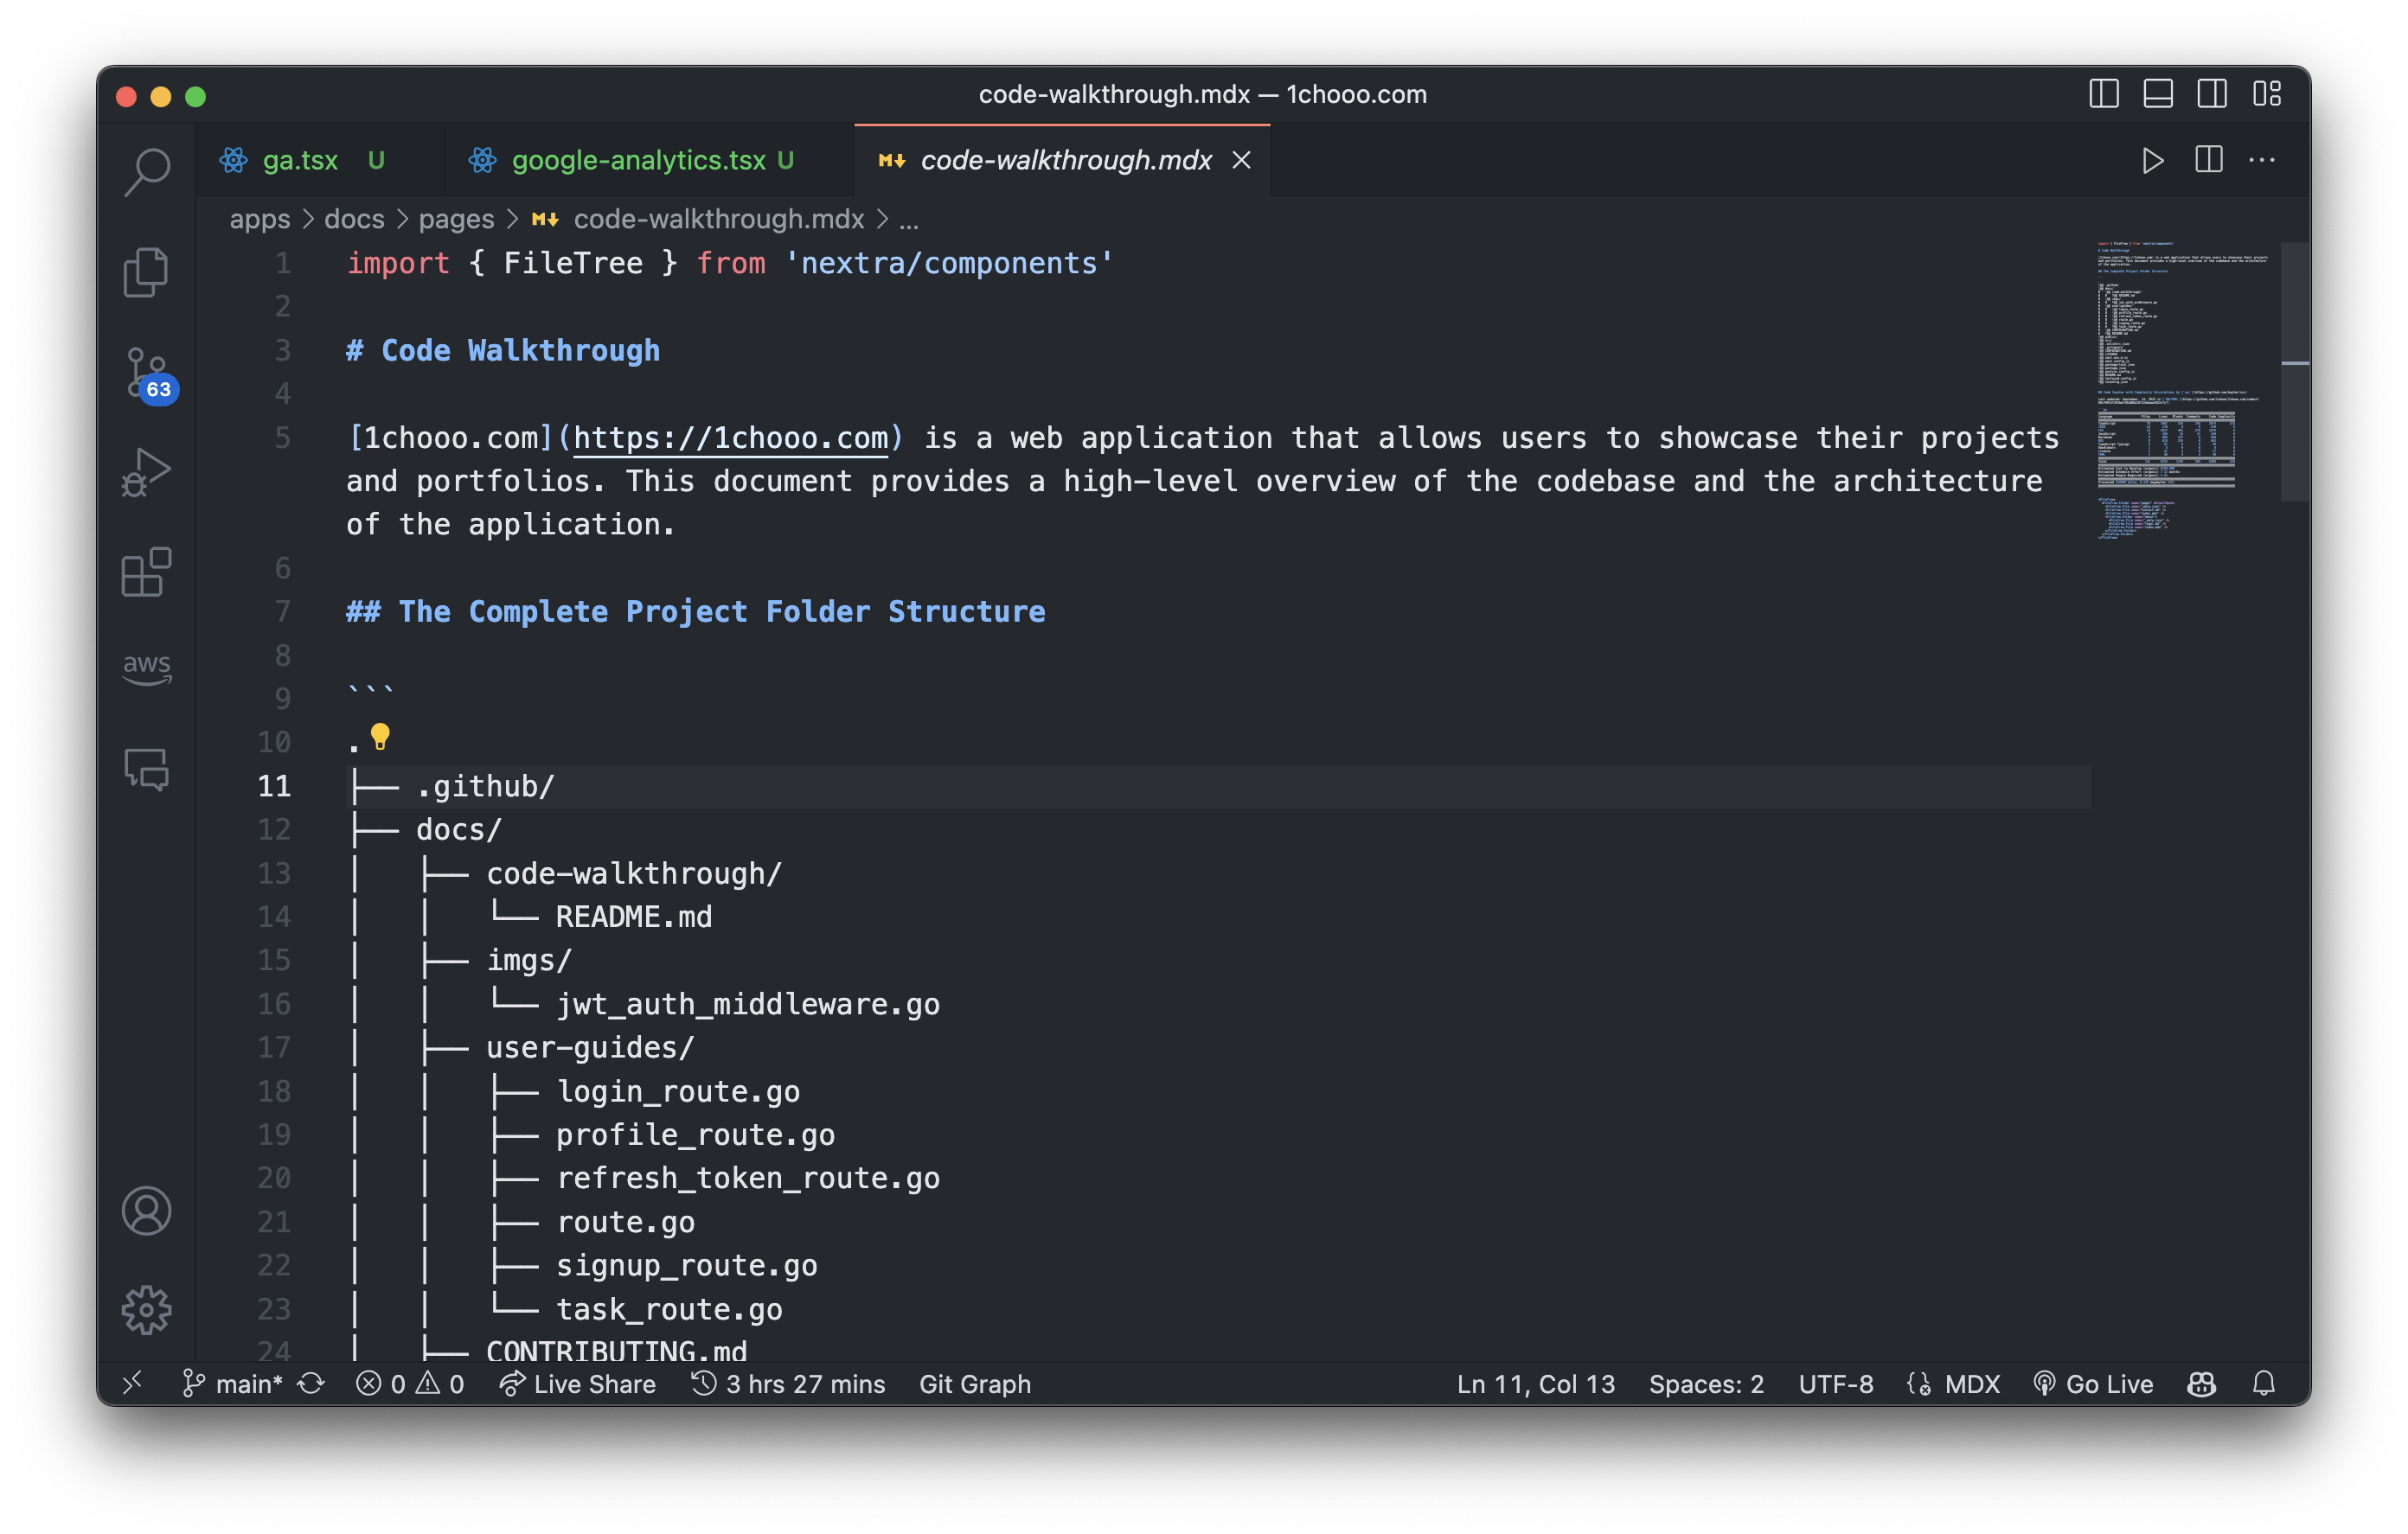2408x1534 pixels.
Task: Run the current file with the play button
Action: pyautogui.click(x=2153, y=160)
